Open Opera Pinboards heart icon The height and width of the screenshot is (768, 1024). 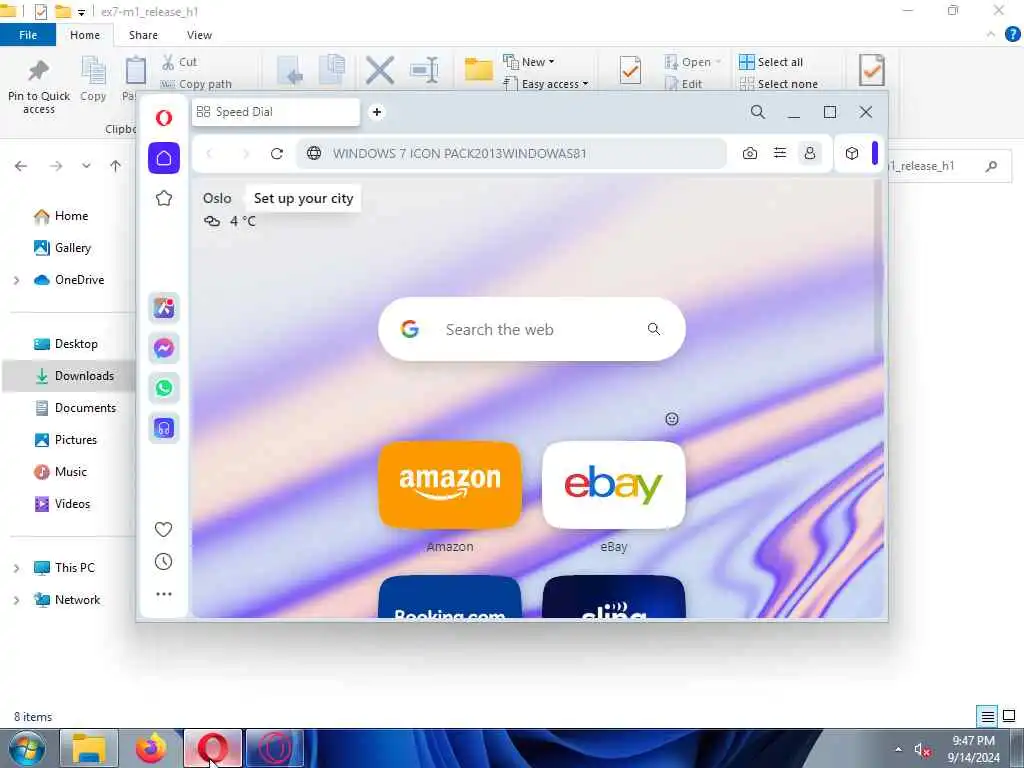point(163,529)
